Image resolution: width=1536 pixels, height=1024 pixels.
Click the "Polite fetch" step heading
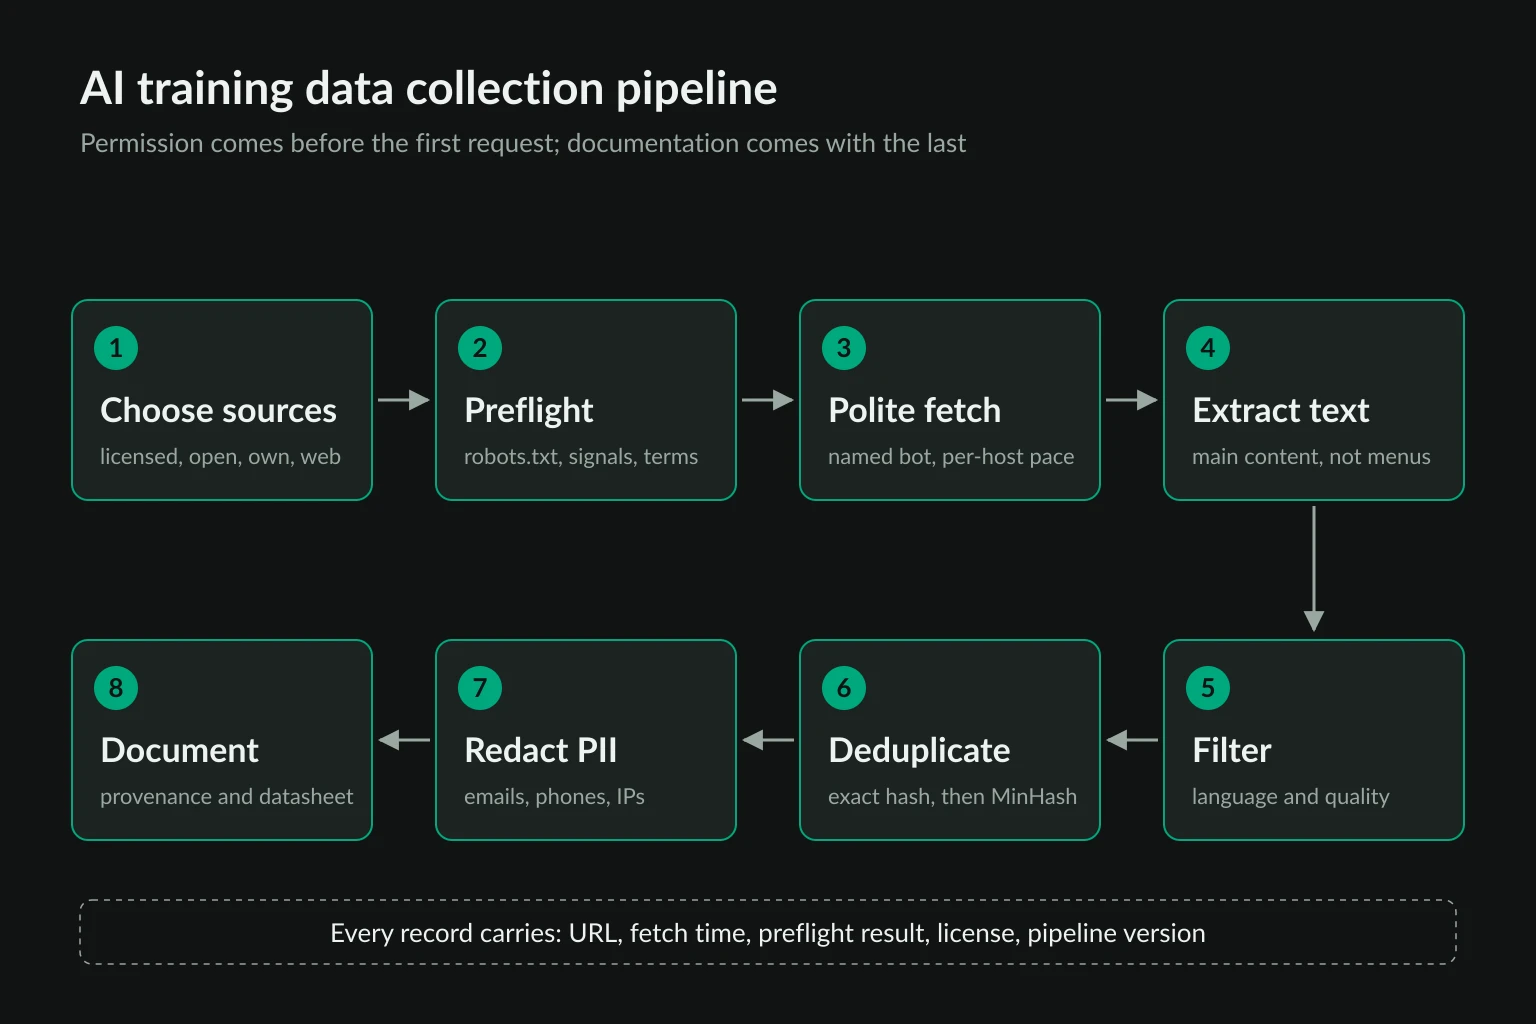click(915, 410)
